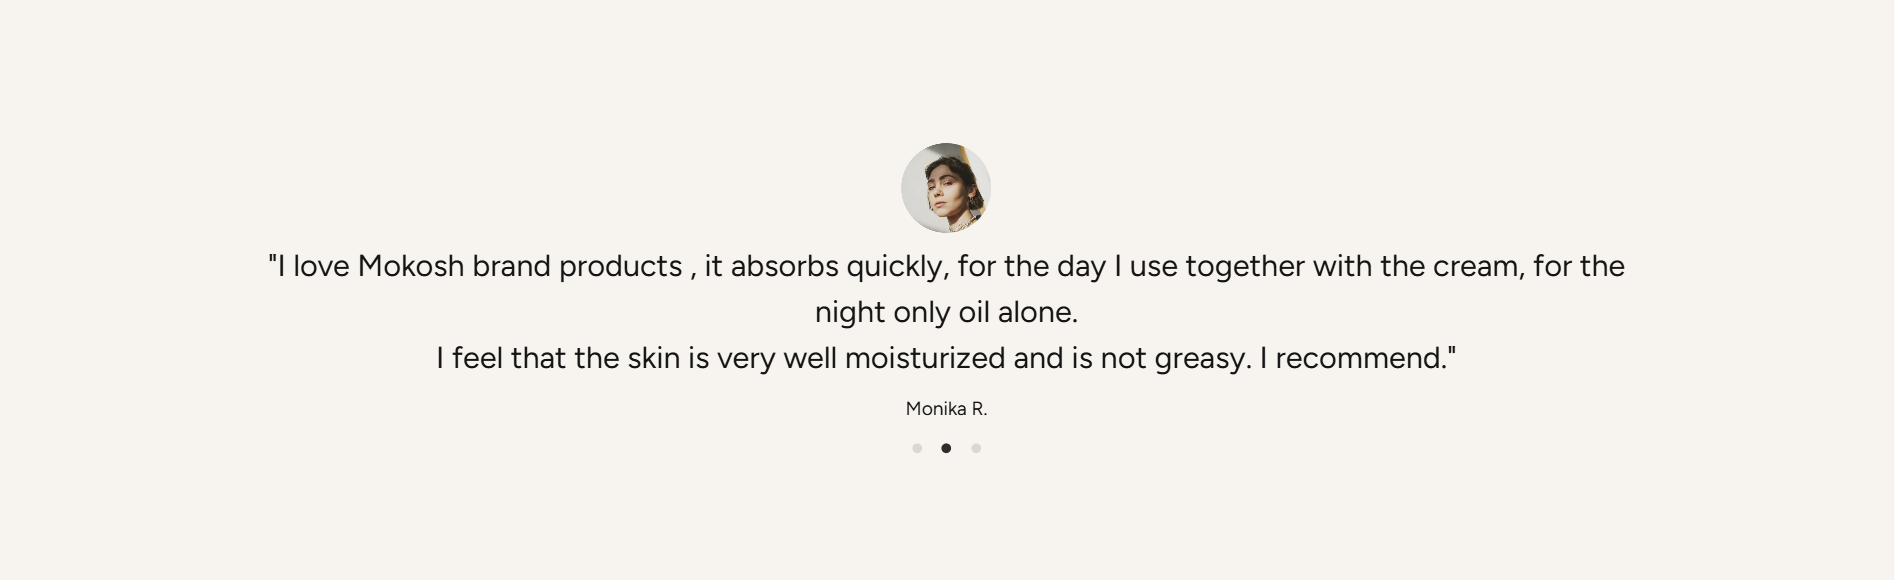The height and width of the screenshot is (580, 1894).
Task: Jump to the third testimonial dot
Action: (976, 448)
